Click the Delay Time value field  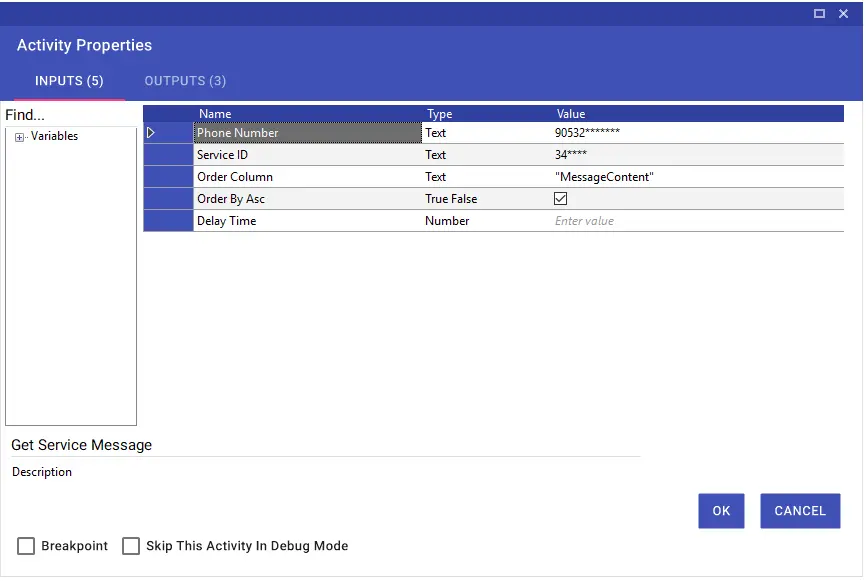[696, 221]
